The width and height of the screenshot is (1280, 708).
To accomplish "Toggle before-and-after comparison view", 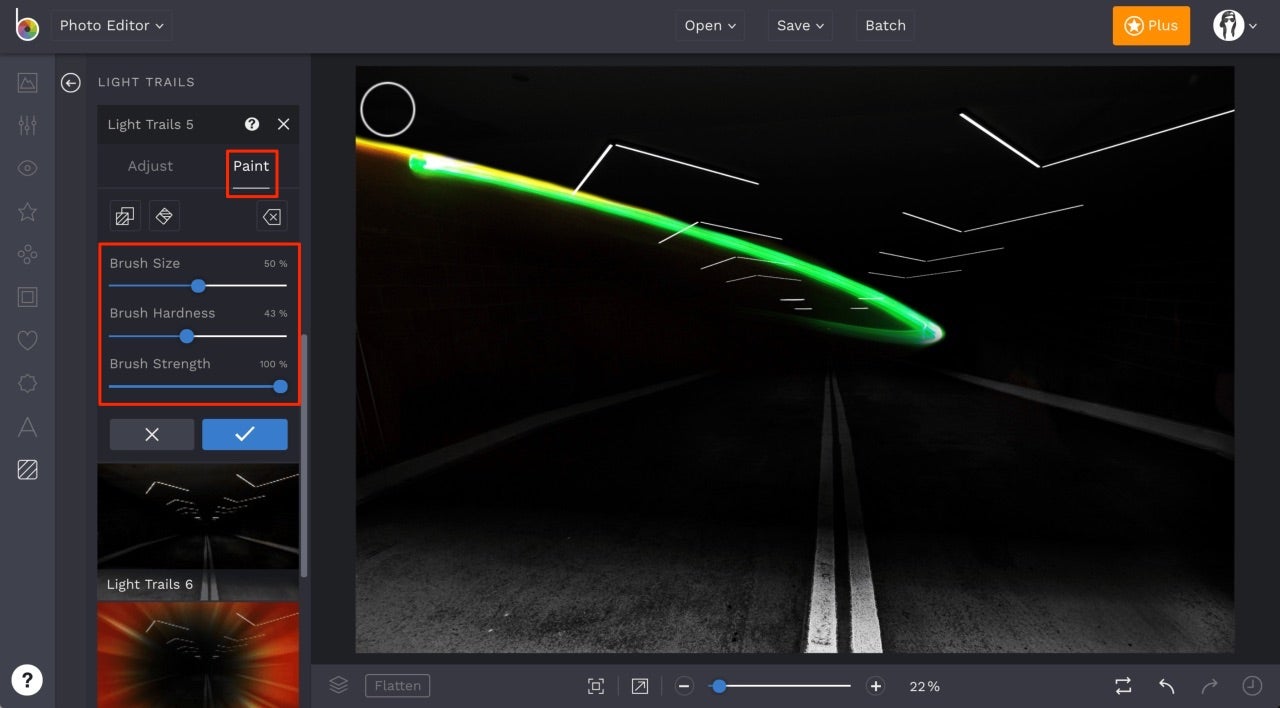I will tap(1122, 686).
